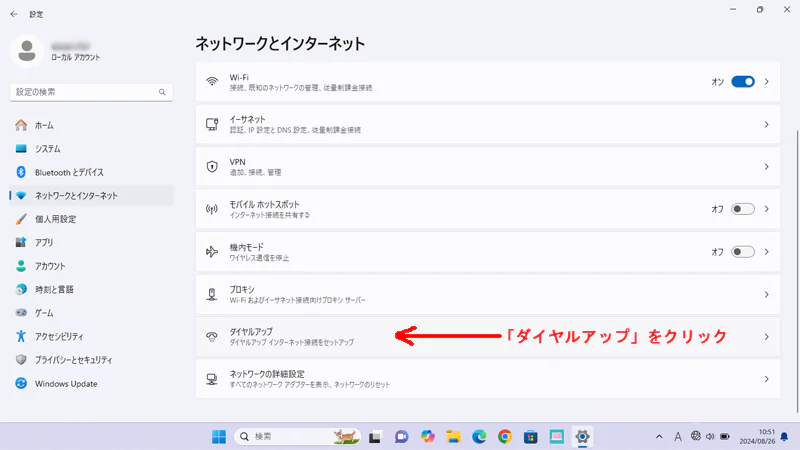The width and height of the screenshot is (800, 450).
Task: Click the volume speaker tray icon
Action: (710, 437)
